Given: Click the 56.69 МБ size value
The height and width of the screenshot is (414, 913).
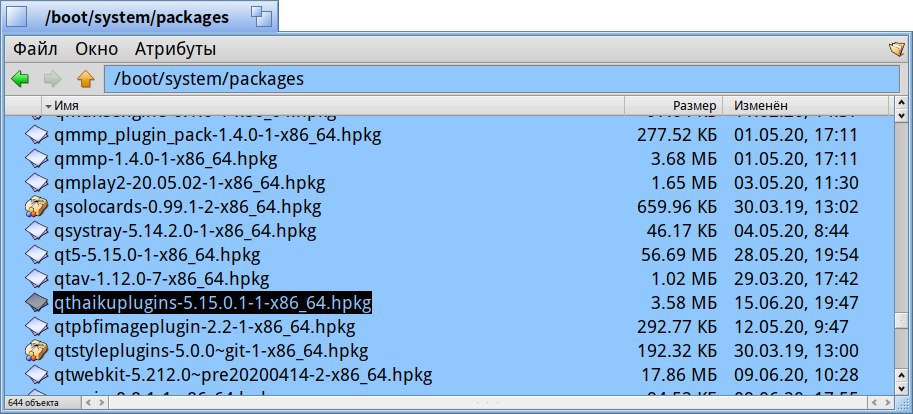Looking at the screenshot, I should (679, 255).
